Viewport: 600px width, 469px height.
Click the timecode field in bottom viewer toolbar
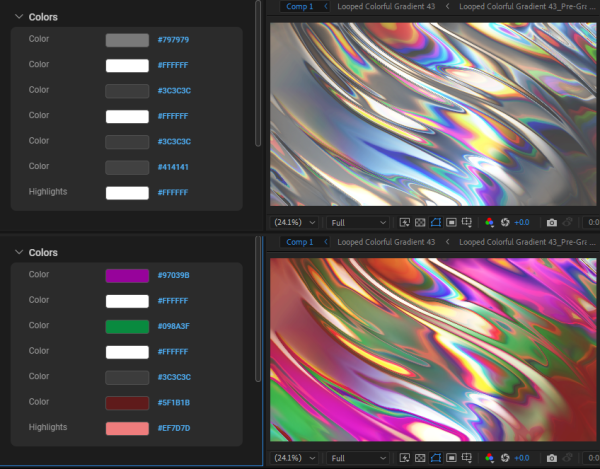coord(592,458)
